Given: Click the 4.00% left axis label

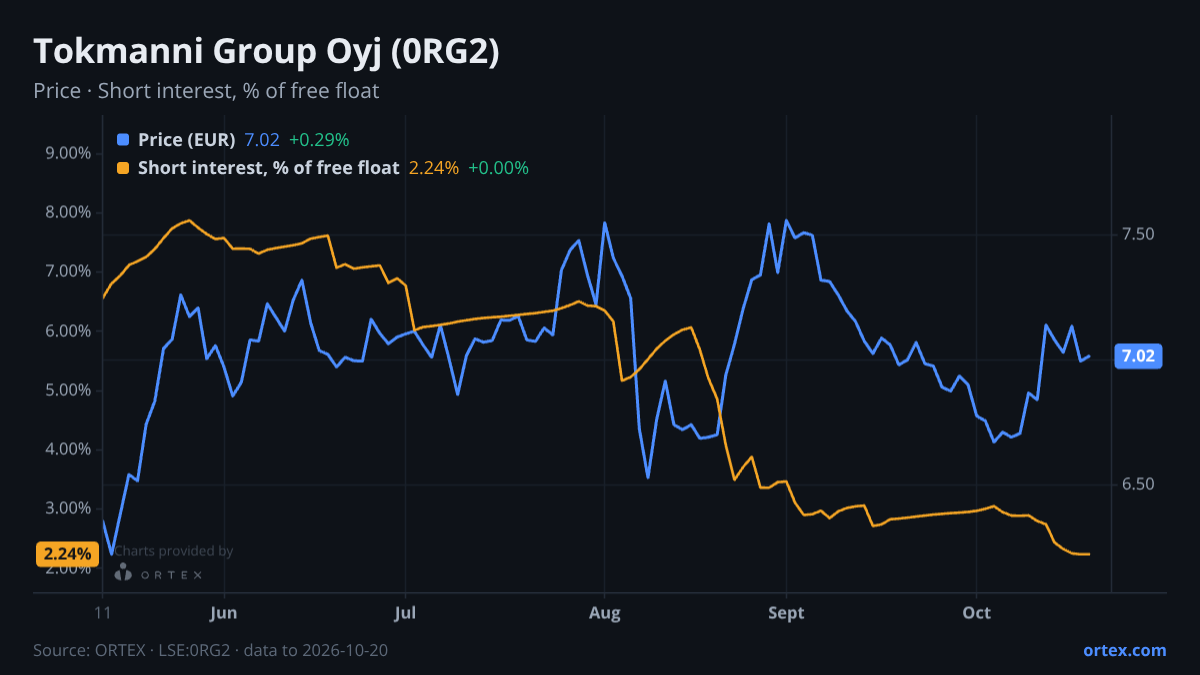Looking at the screenshot, I should 69,449.
